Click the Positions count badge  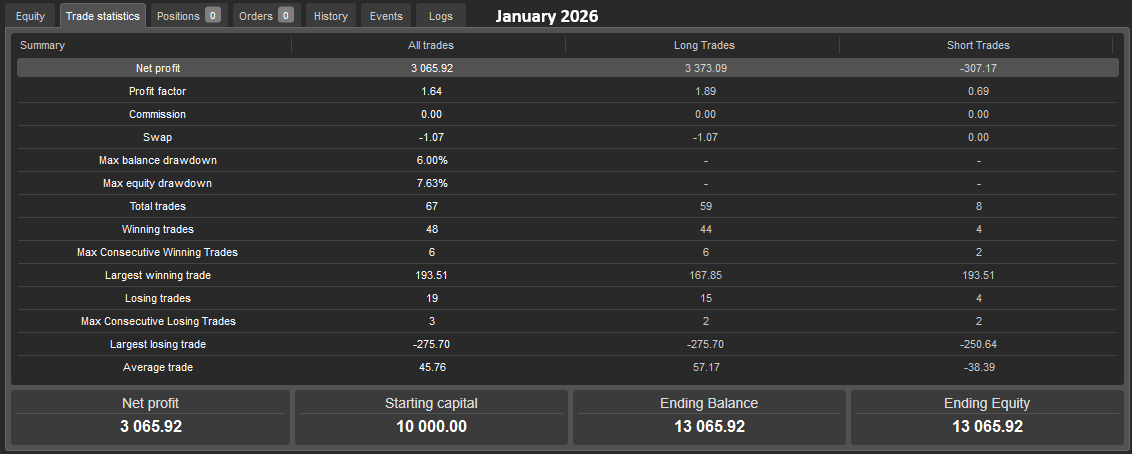pyautogui.click(x=213, y=16)
